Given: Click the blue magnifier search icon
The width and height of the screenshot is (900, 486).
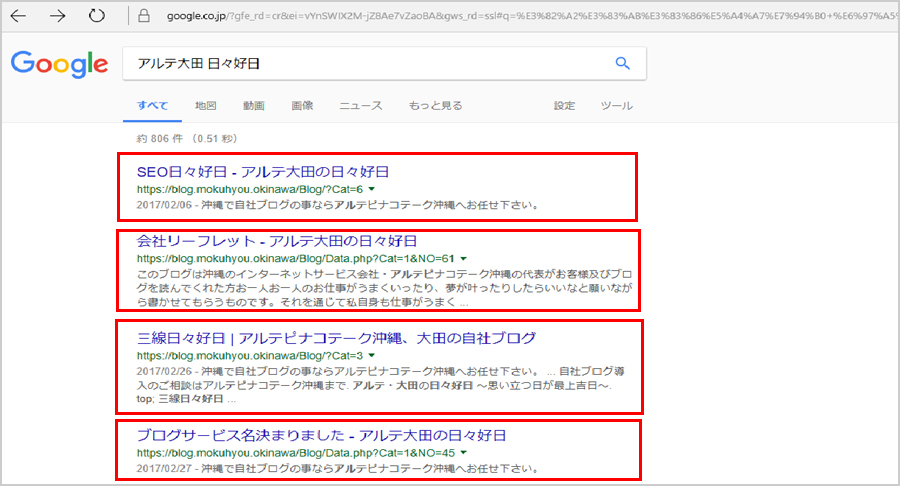Looking at the screenshot, I should [622, 64].
